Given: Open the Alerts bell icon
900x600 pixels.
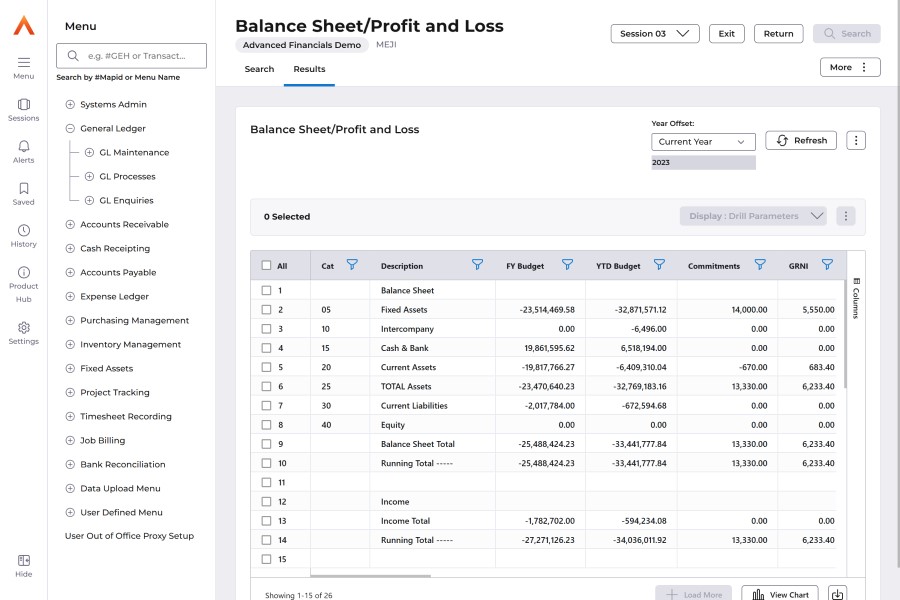Looking at the screenshot, I should pyautogui.click(x=24, y=146).
